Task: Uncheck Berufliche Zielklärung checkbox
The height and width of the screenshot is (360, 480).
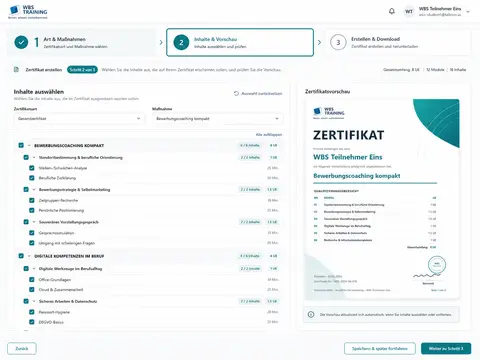Action: pyautogui.click(x=32, y=178)
